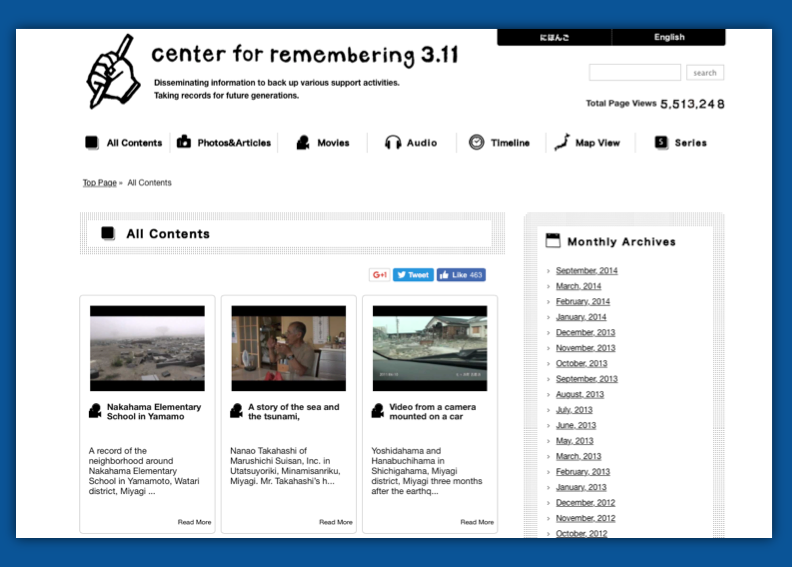Click the Series icon in navigation
The image size is (792, 567).
pyautogui.click(x=661, y=143)
